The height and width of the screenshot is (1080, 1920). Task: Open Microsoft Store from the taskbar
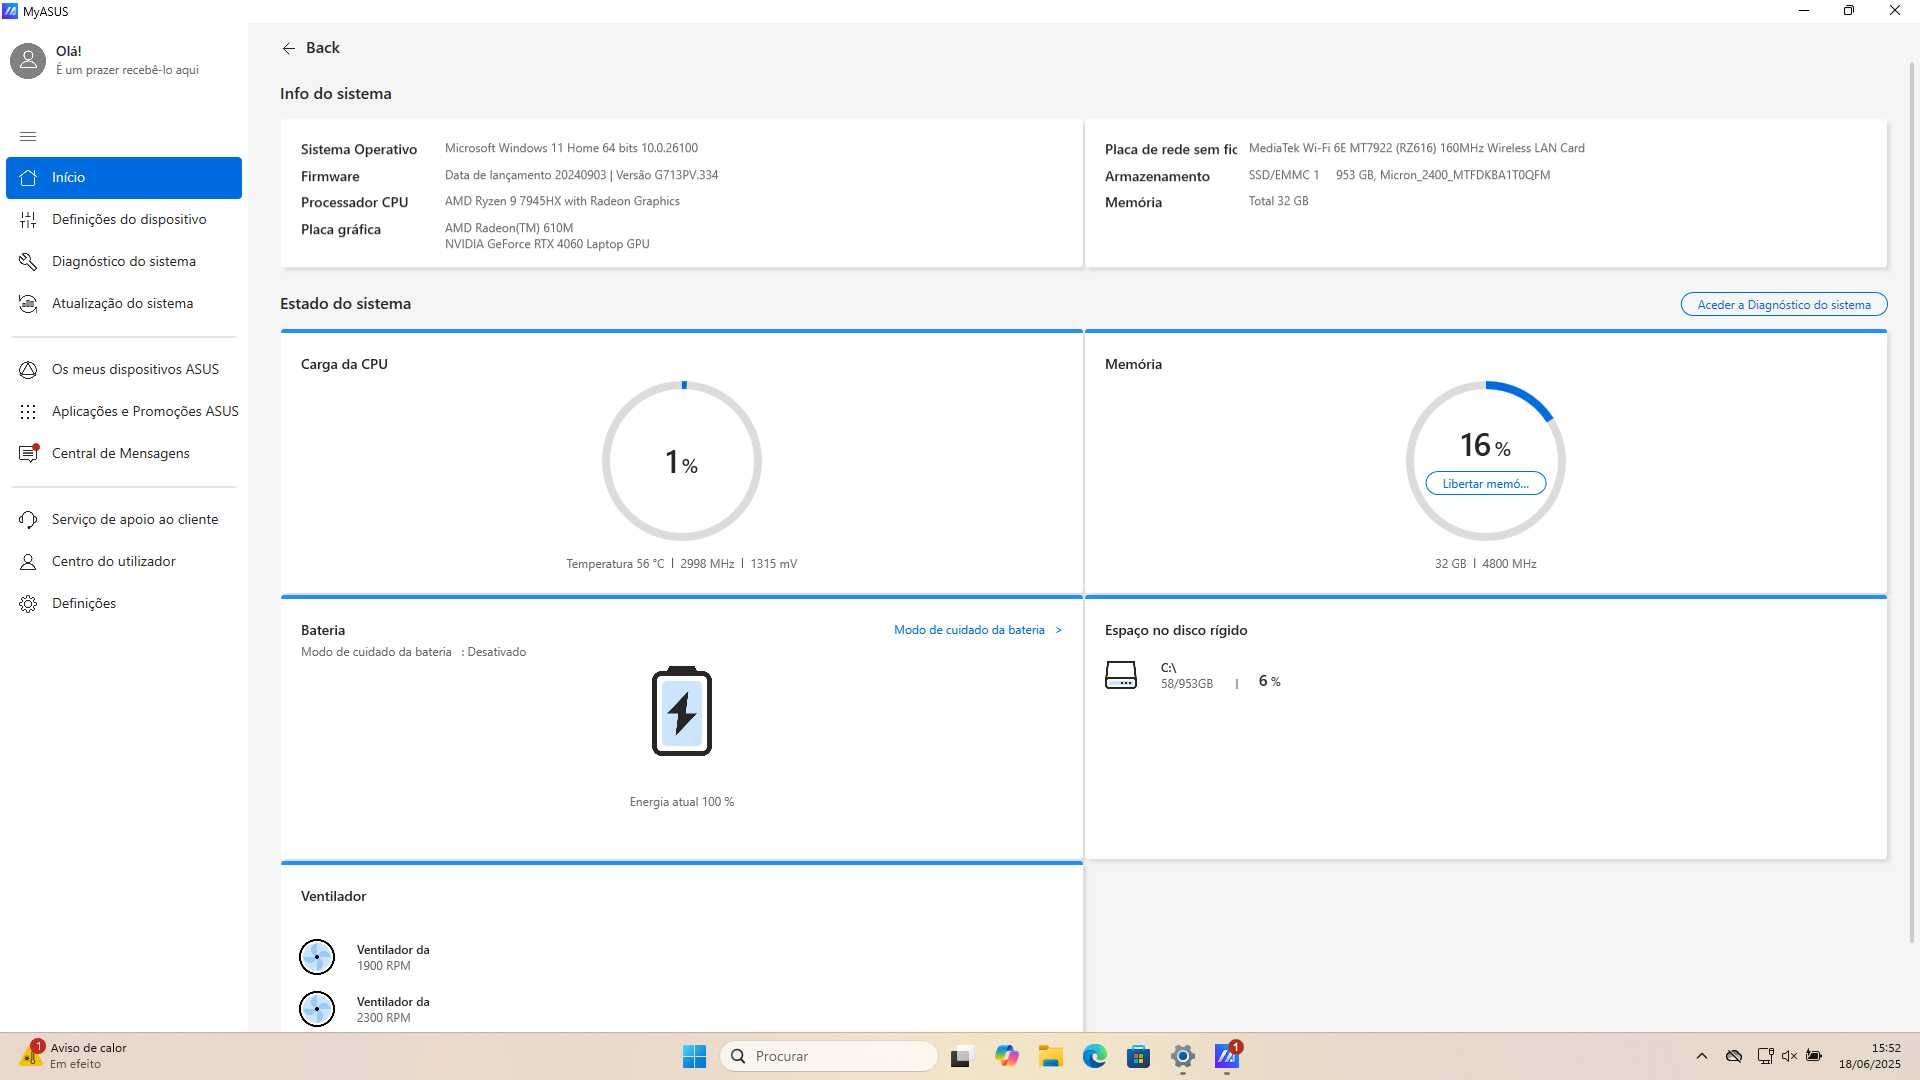coord(1138,1056)
